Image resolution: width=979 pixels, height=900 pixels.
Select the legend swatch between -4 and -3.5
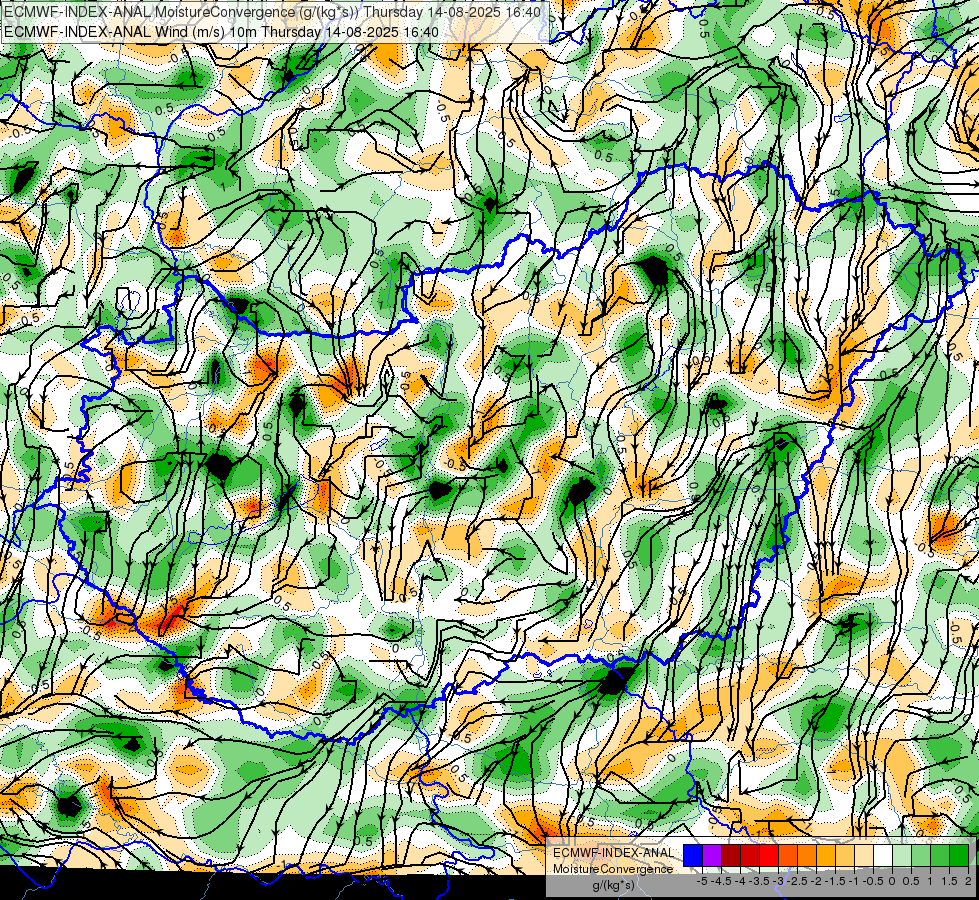[x=750, y=856]
